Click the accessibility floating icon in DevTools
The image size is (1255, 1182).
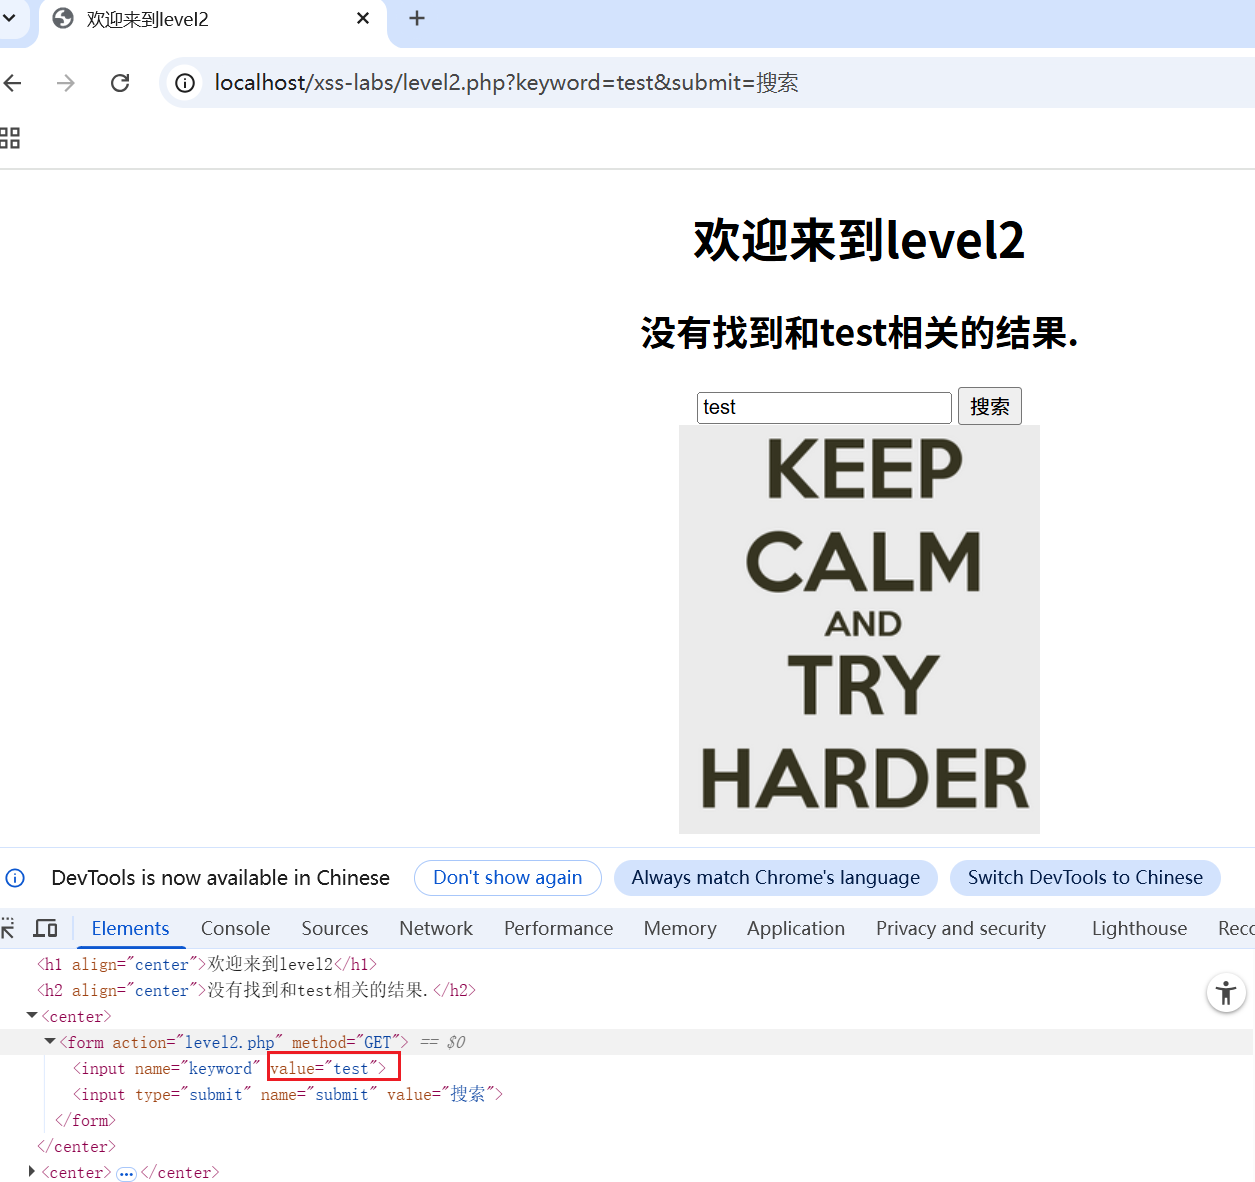[x=1226, y=993]
